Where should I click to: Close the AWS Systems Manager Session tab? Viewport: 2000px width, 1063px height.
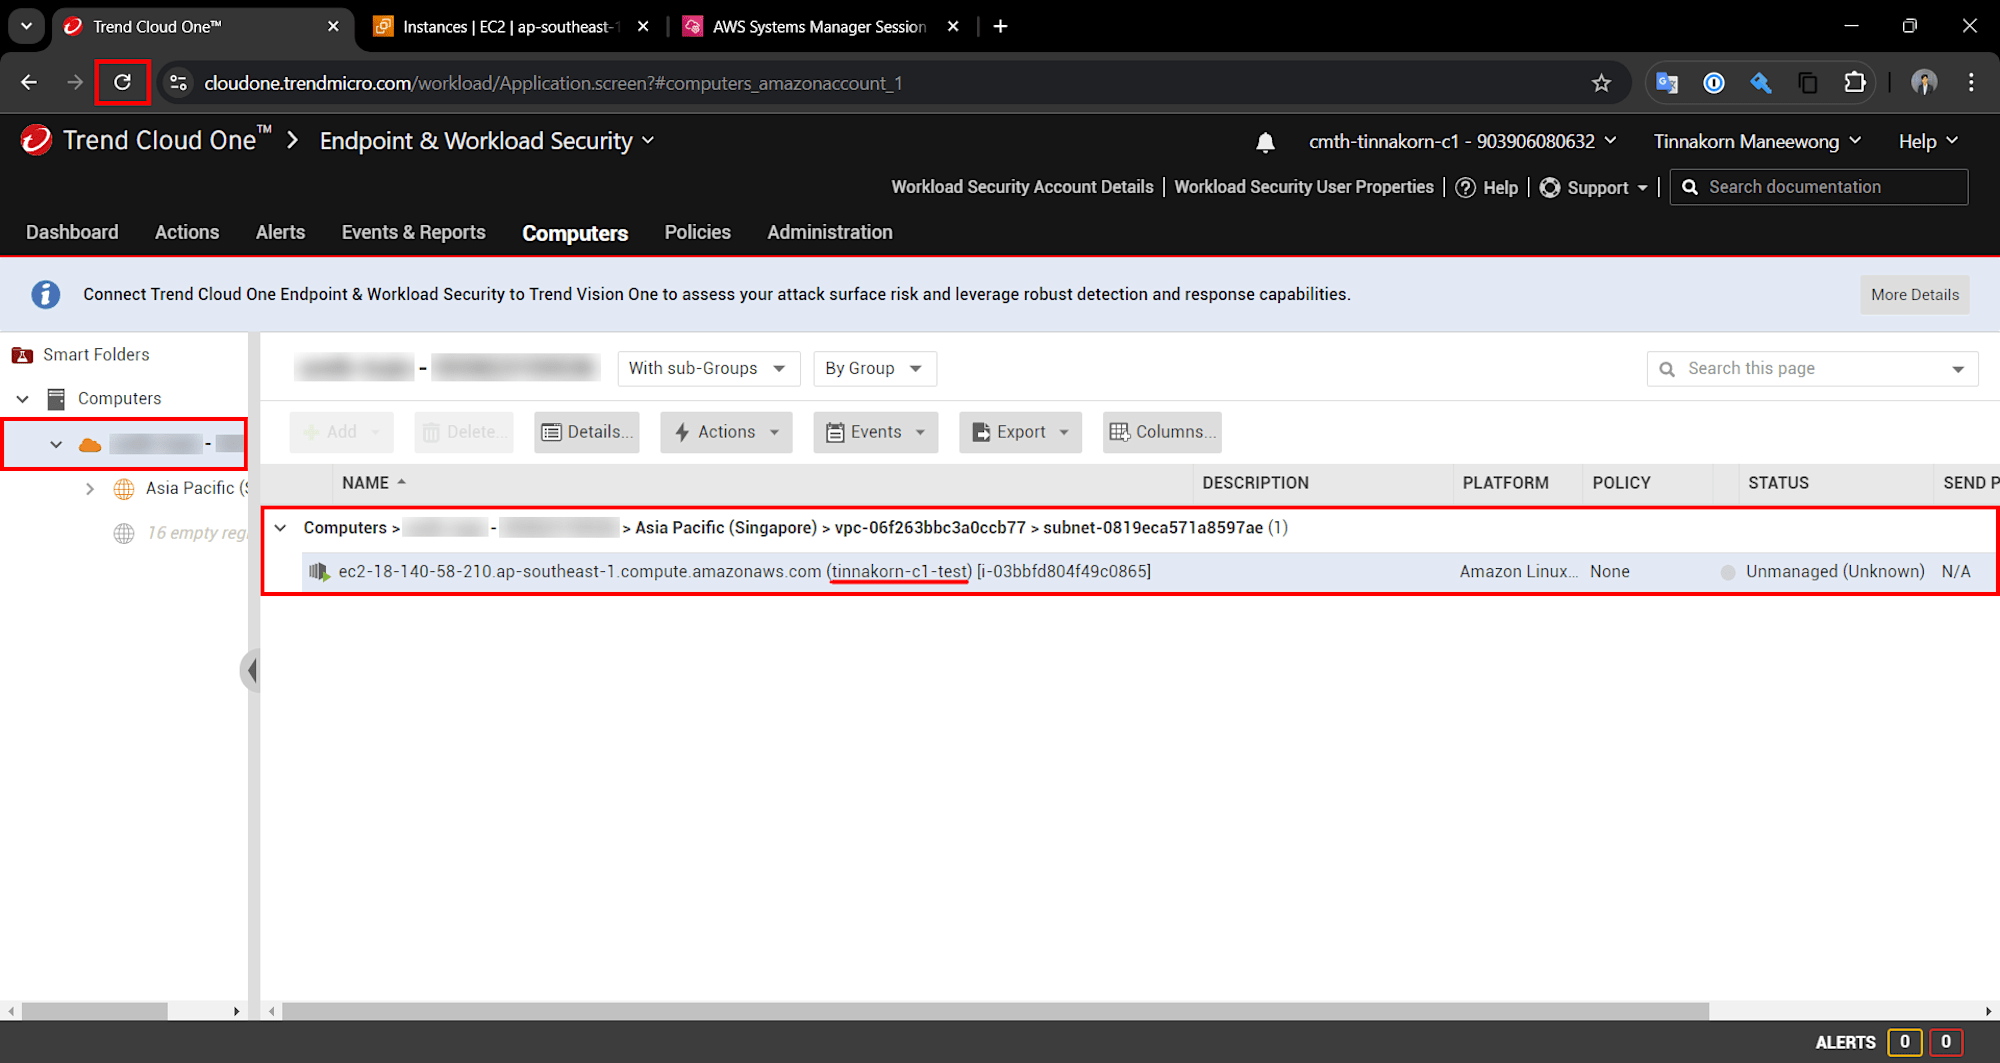click(x=953, y=26)
